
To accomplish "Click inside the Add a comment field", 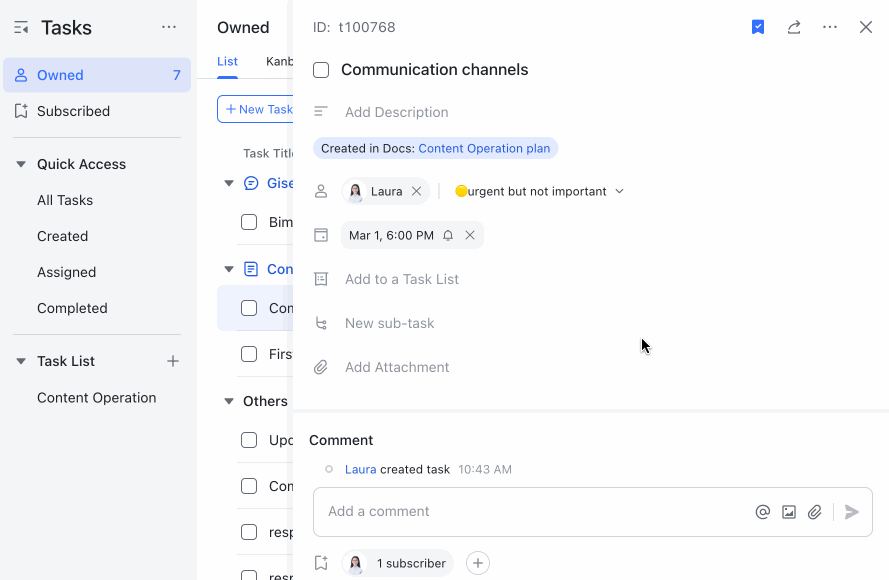I will point(500,511).
